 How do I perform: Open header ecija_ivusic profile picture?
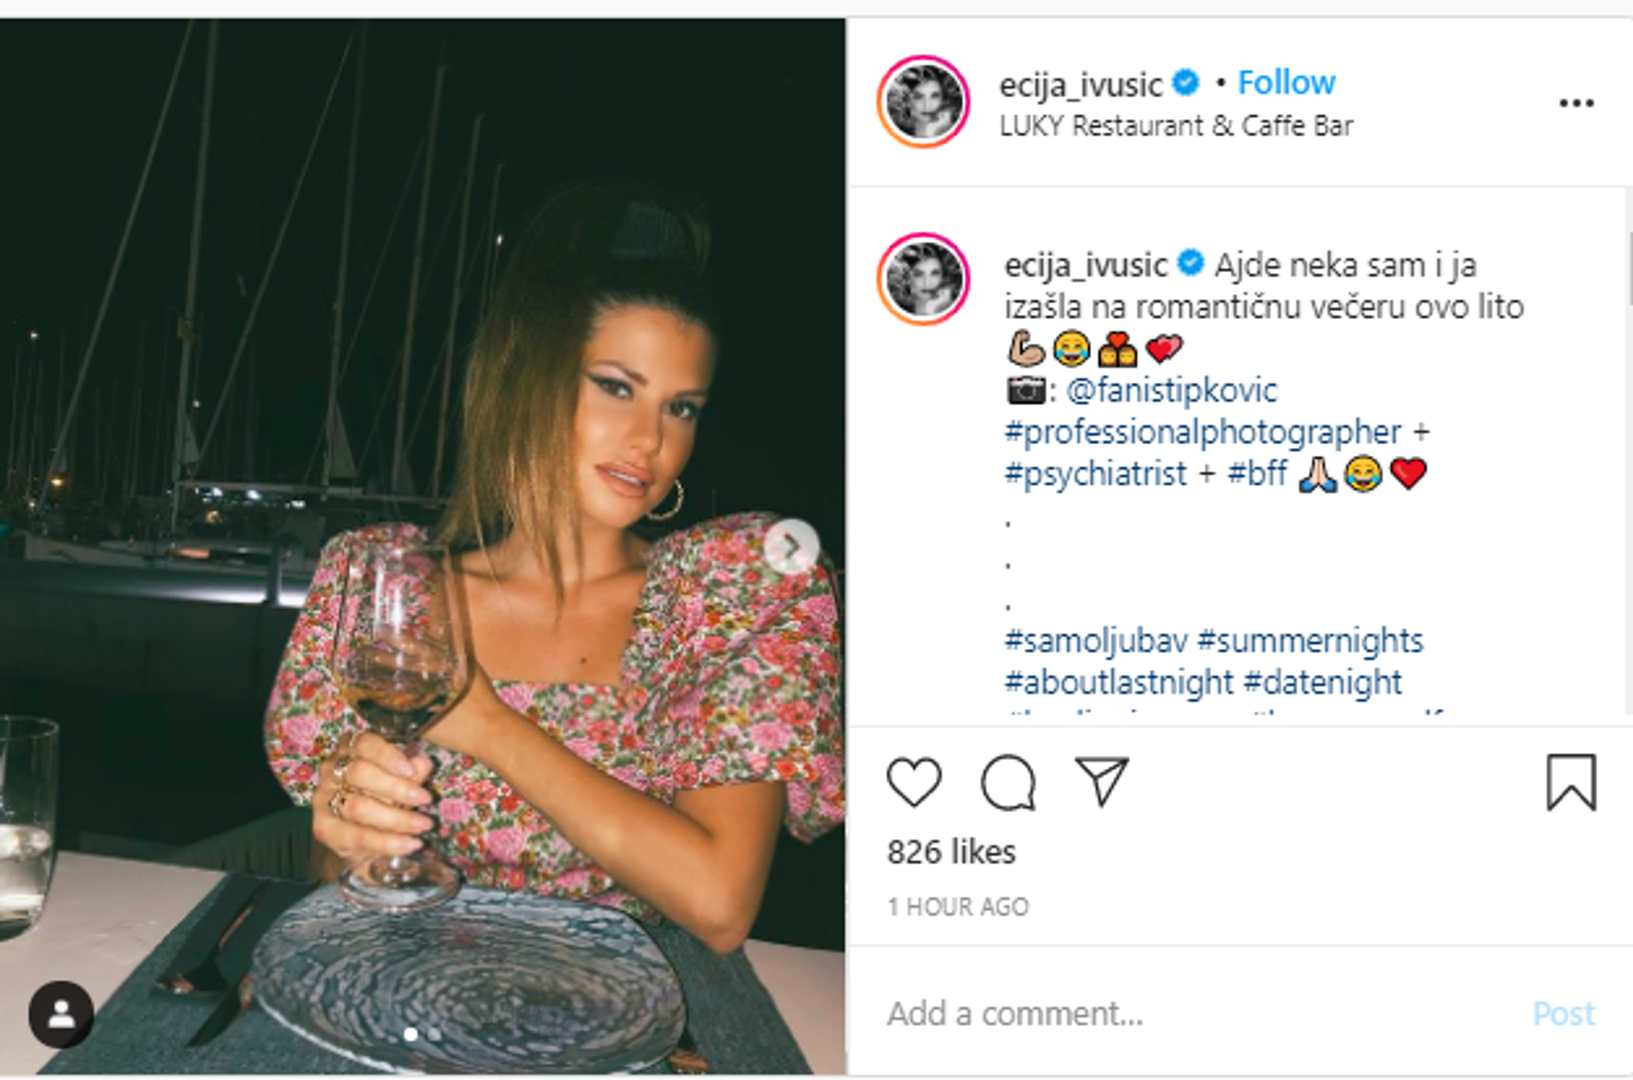[x=923, y=102]
